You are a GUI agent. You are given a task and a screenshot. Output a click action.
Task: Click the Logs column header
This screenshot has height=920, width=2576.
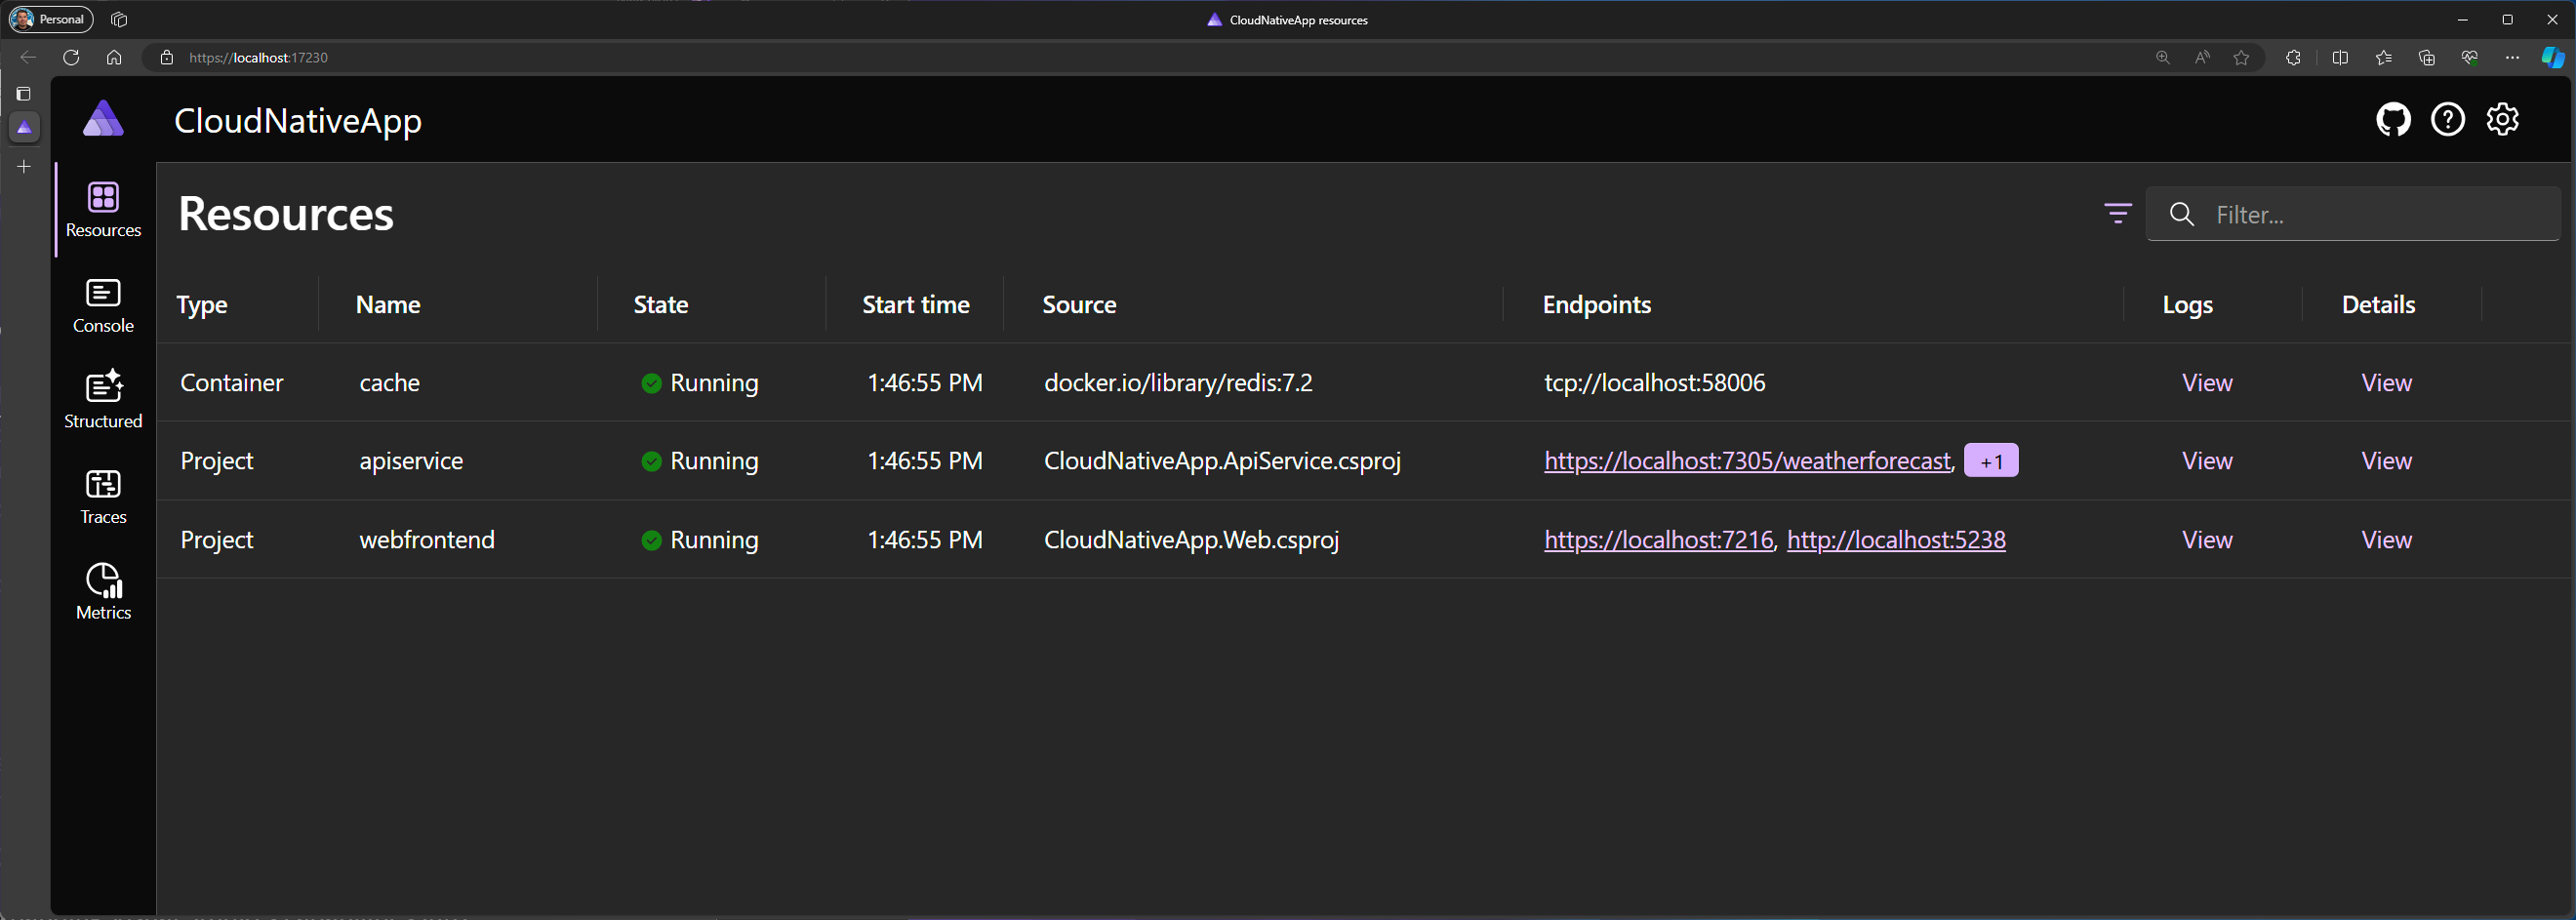(x=2187, y=305)
